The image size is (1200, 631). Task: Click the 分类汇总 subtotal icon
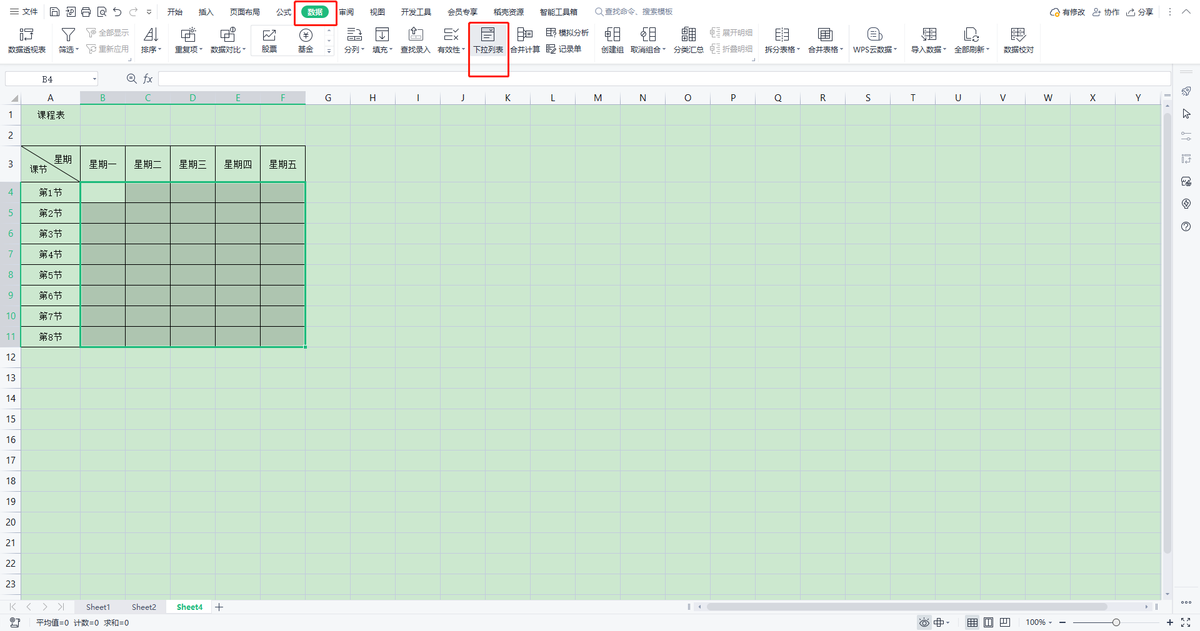688,35
